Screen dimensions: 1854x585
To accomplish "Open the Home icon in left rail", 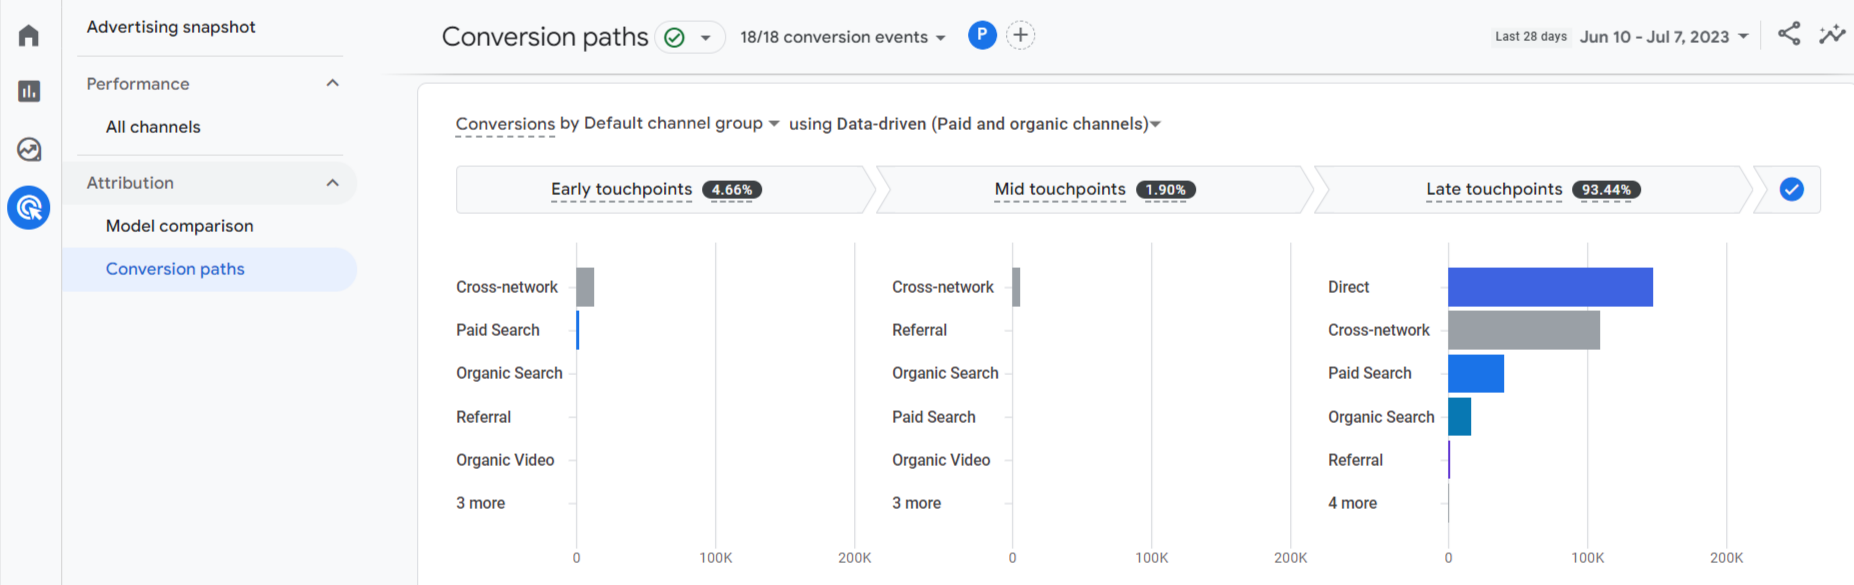I will pos(29,36).
